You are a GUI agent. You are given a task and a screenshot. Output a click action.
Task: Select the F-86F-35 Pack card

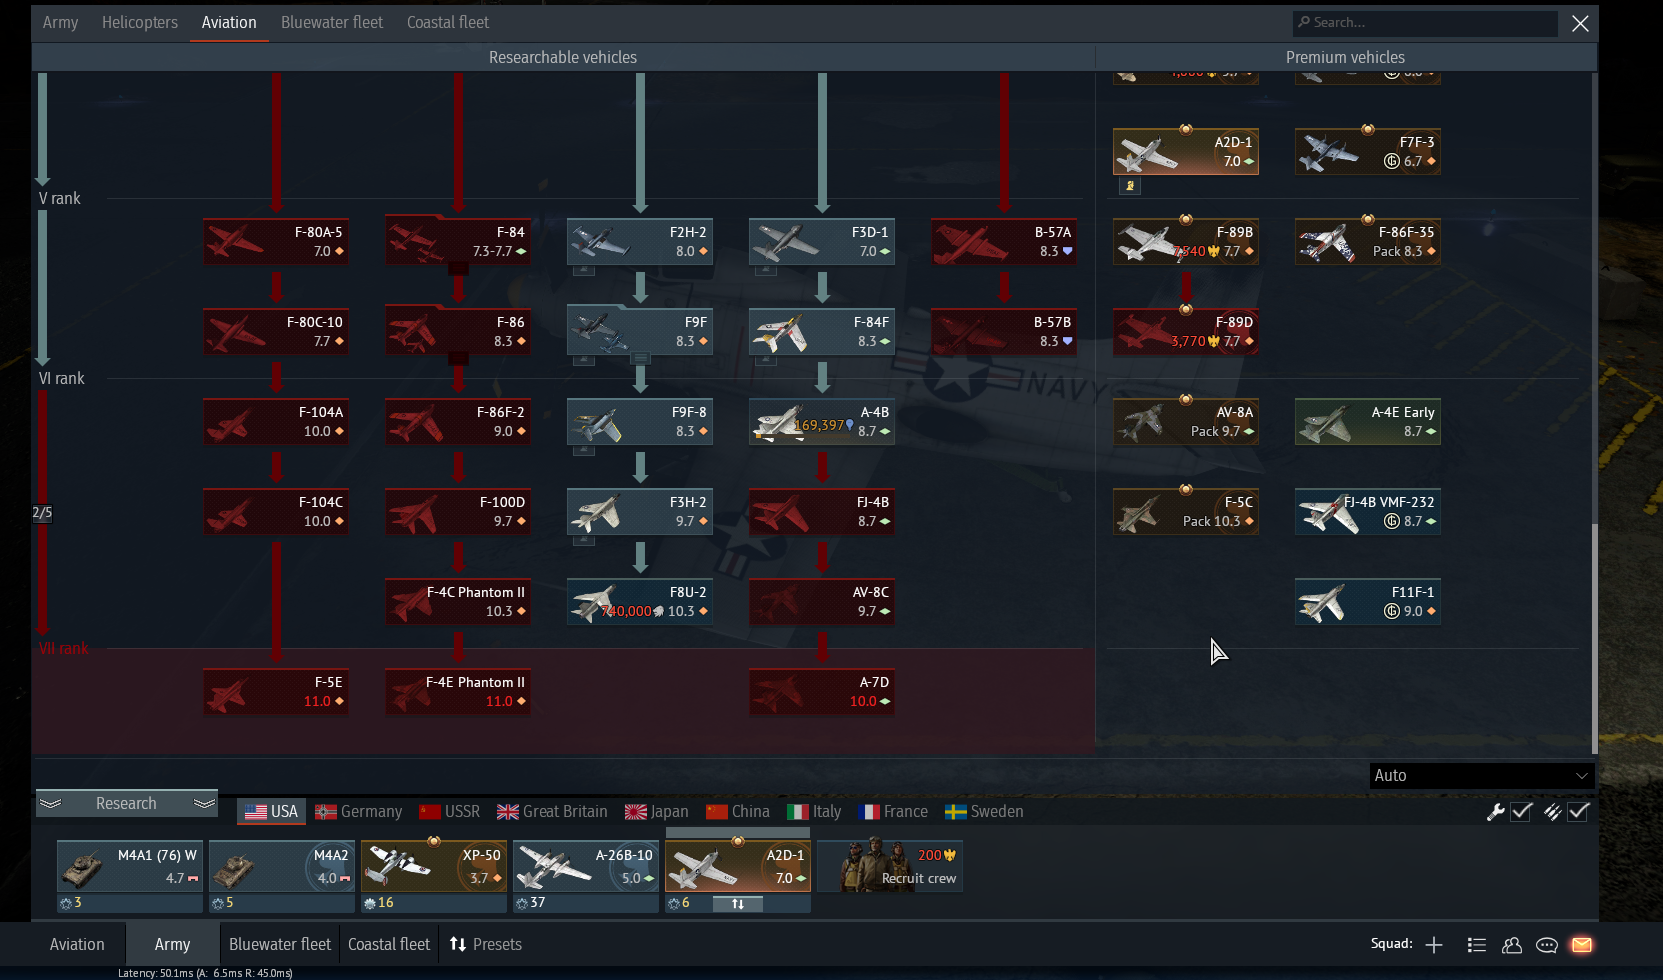click(1368, 242)
